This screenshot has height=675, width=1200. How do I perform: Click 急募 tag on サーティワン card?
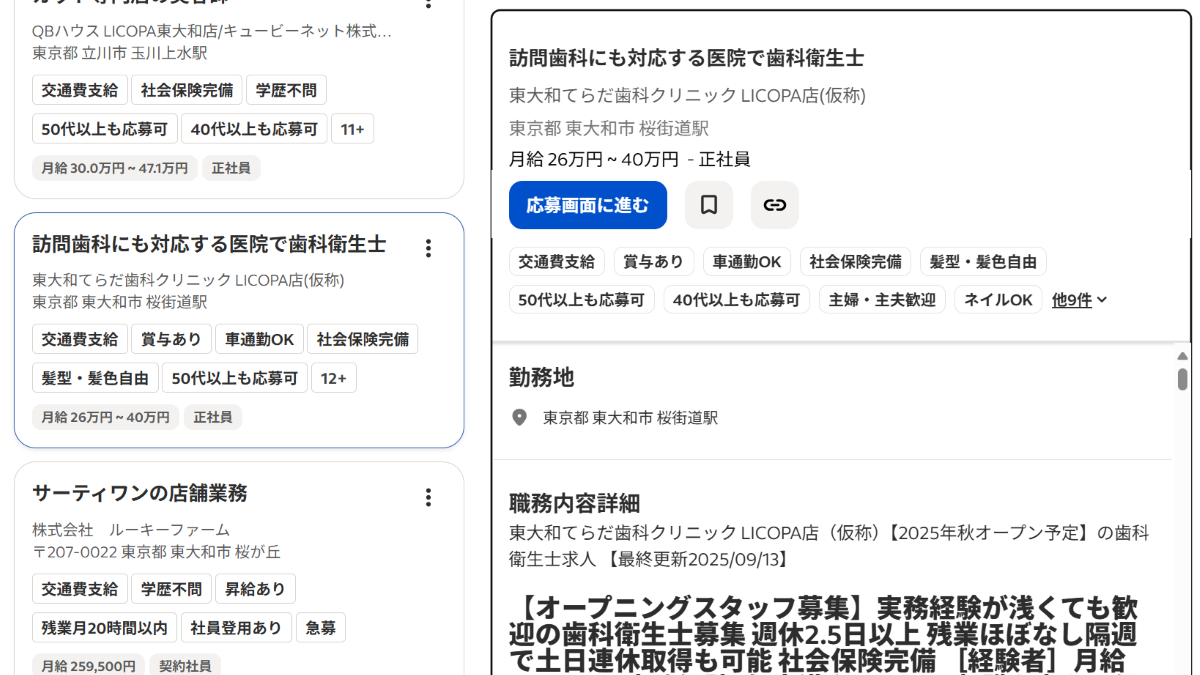[x=321, y=628]
